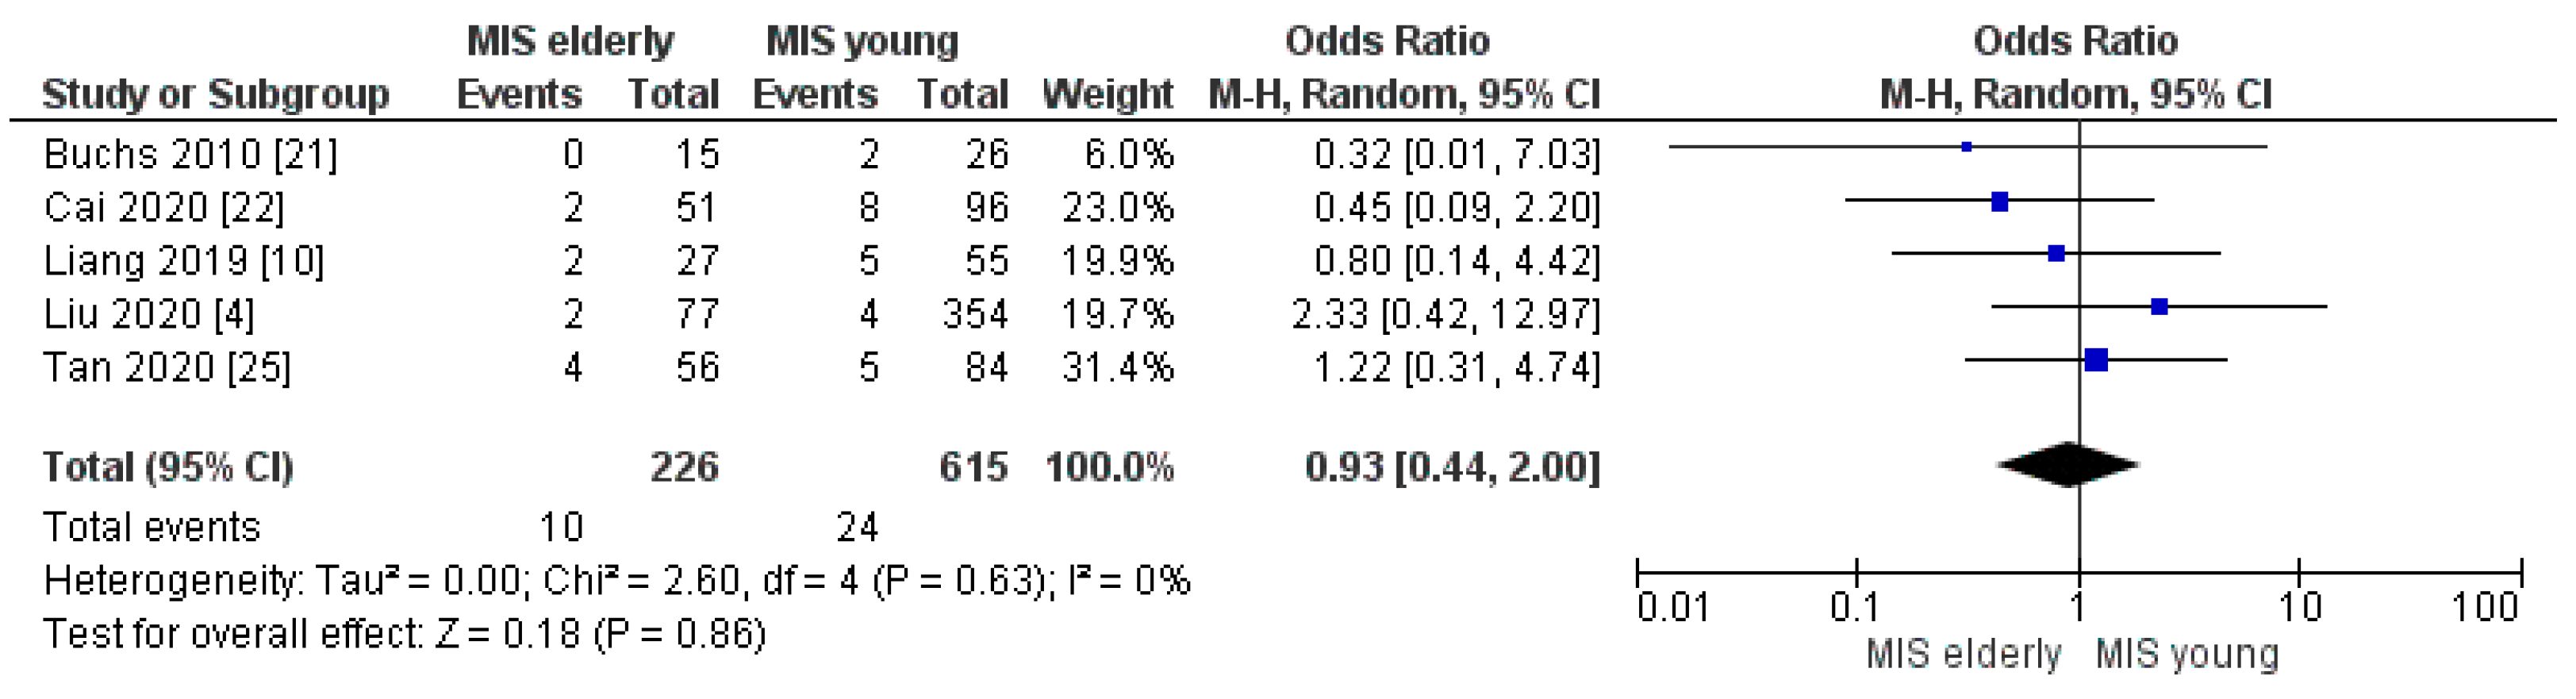Click the 'Total (95% CI)' row label
The image size is (2576, 699).
168,467
